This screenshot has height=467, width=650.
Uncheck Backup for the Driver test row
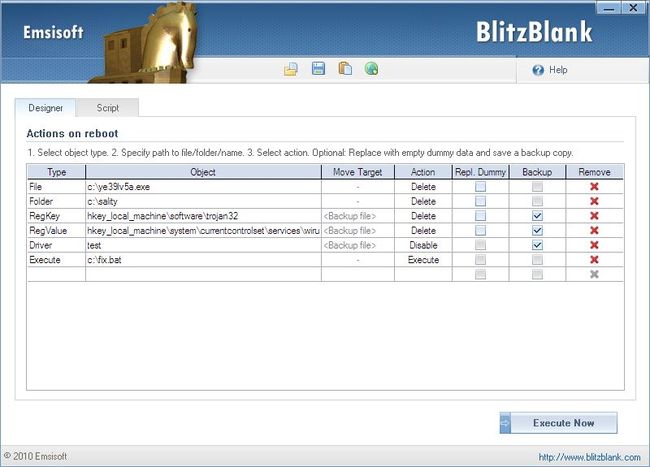(x=537, y=245)
